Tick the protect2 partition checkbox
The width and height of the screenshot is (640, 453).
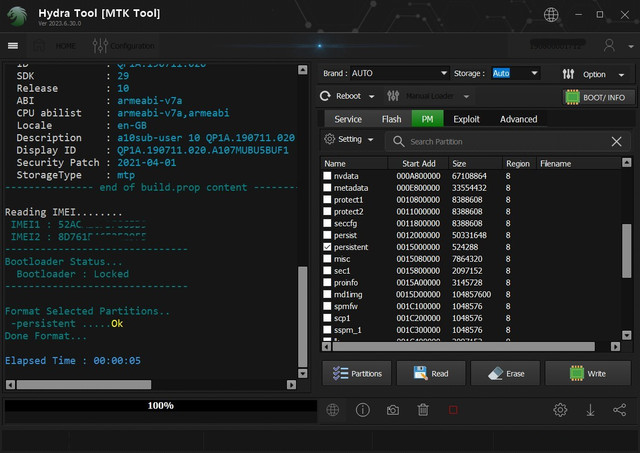pos(327,211)
